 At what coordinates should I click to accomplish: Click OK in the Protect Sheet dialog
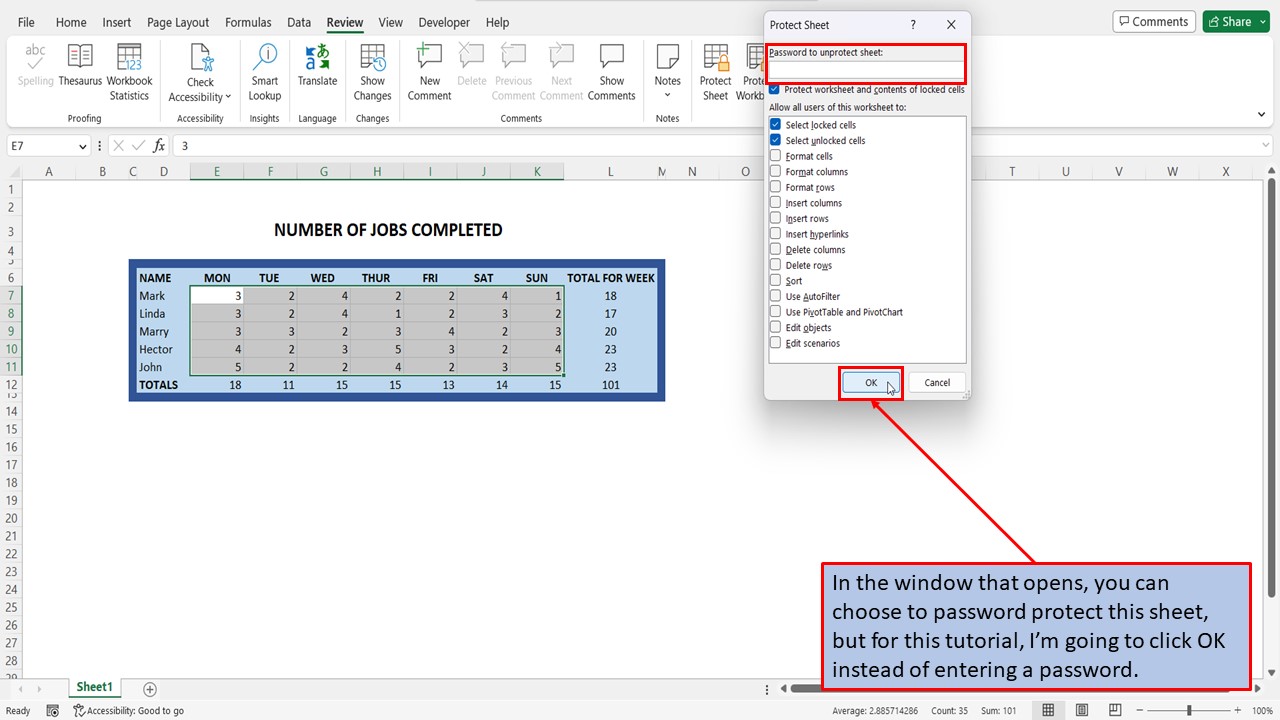869,382
